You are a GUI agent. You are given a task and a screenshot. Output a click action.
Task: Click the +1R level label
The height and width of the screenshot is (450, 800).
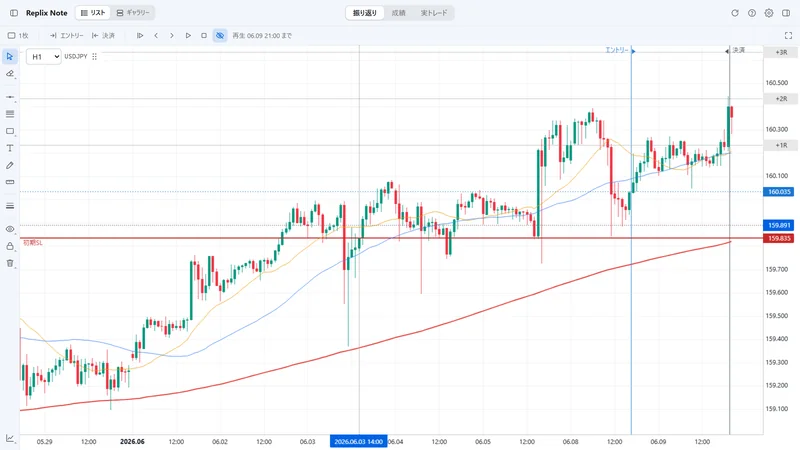coord(781,145)
